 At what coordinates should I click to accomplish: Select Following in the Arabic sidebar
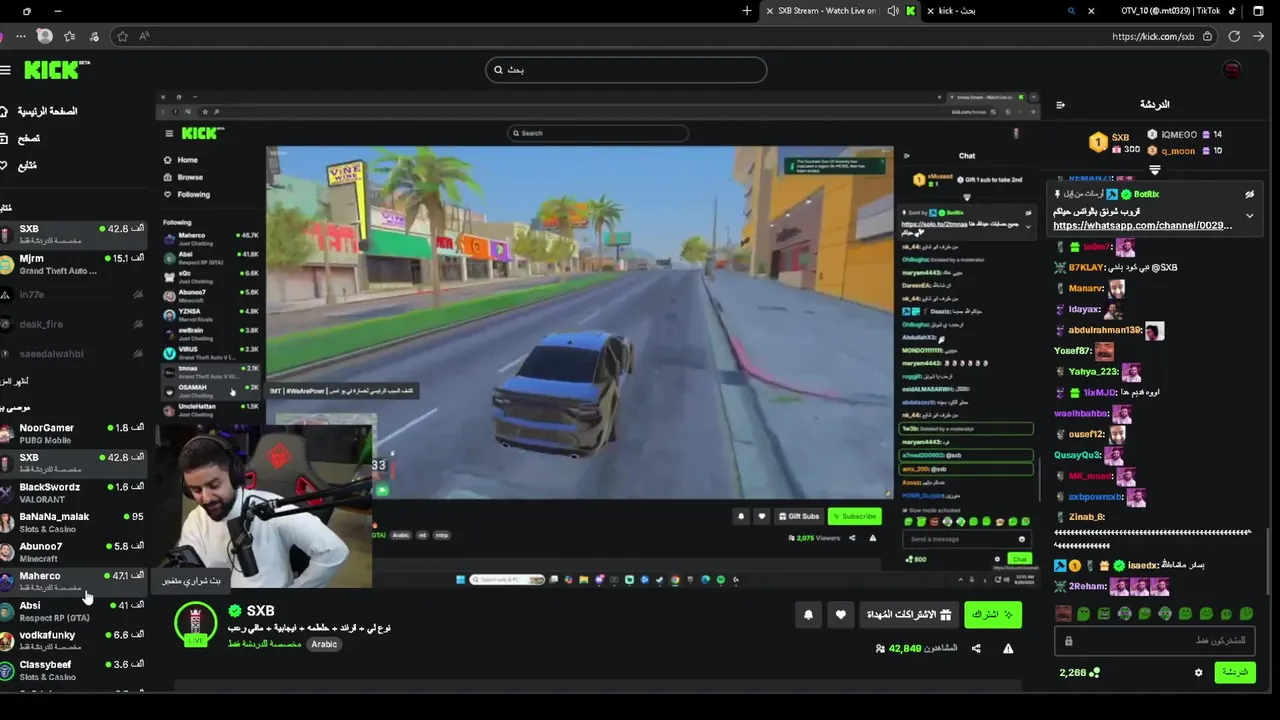tap(20, 165)
